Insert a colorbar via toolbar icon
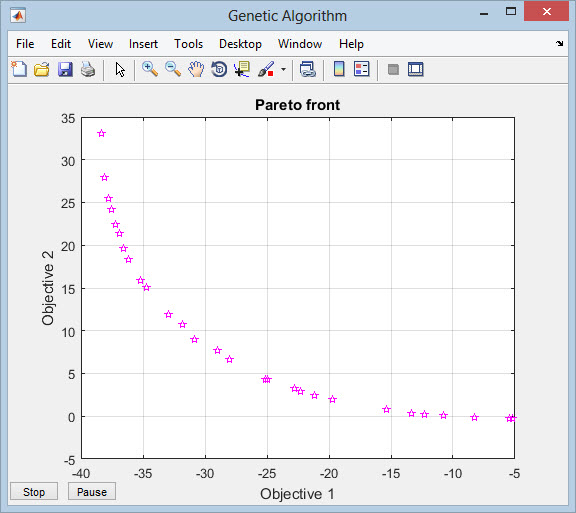The image size is (576, 513). pyautogui.click(x=339, y=69)
